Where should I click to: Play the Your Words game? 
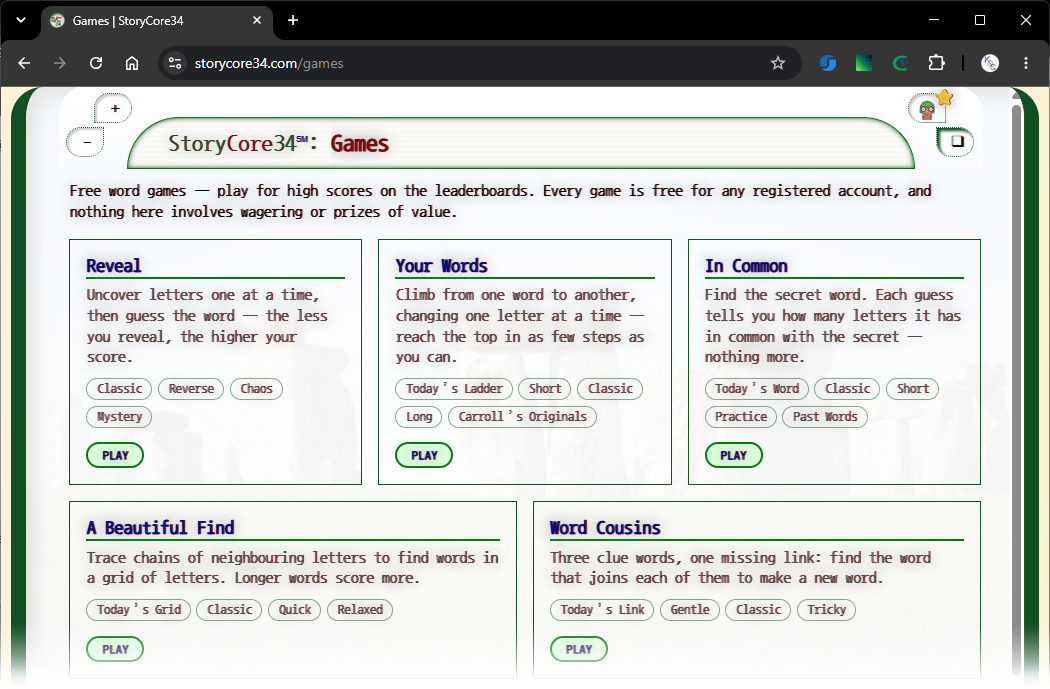coord(424,455)
